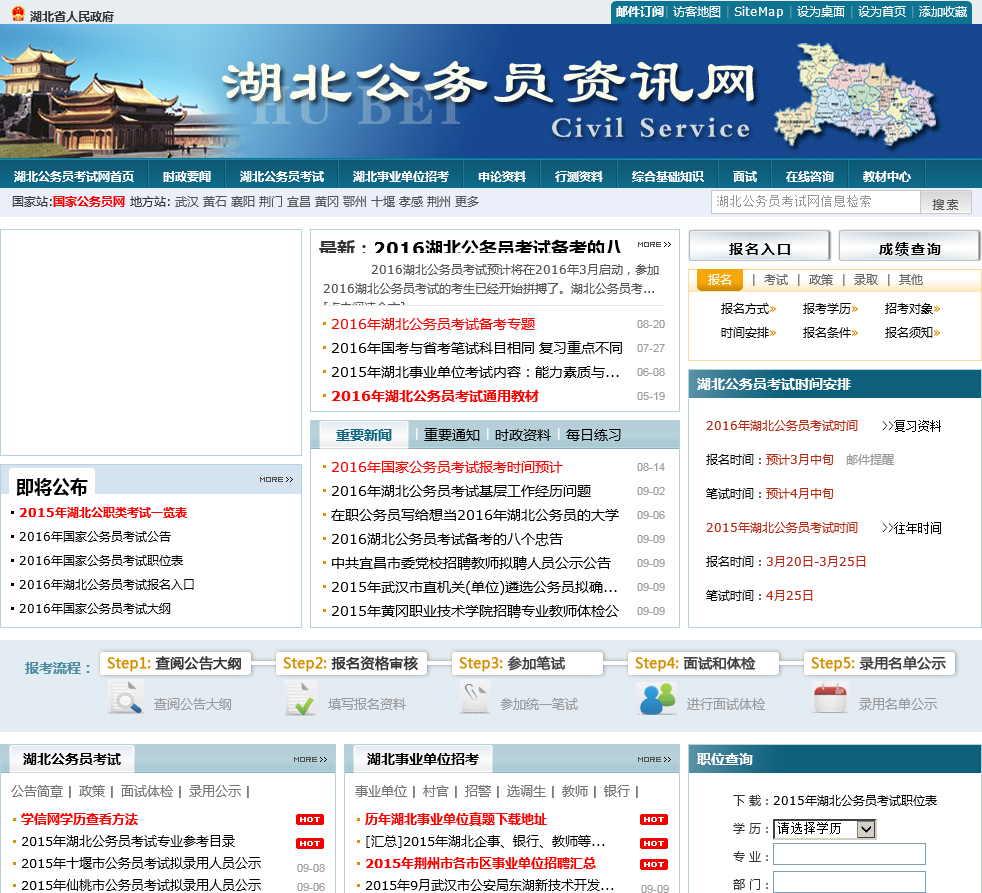Screen dimensions: 982x893
Task: Click 邮件订阅 in top bar
Action: coord(639,12)
